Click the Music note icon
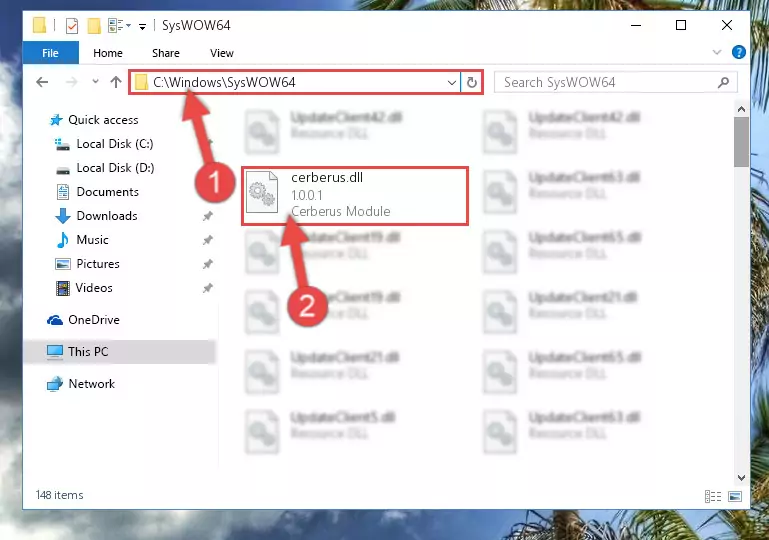 click(63, 240)
